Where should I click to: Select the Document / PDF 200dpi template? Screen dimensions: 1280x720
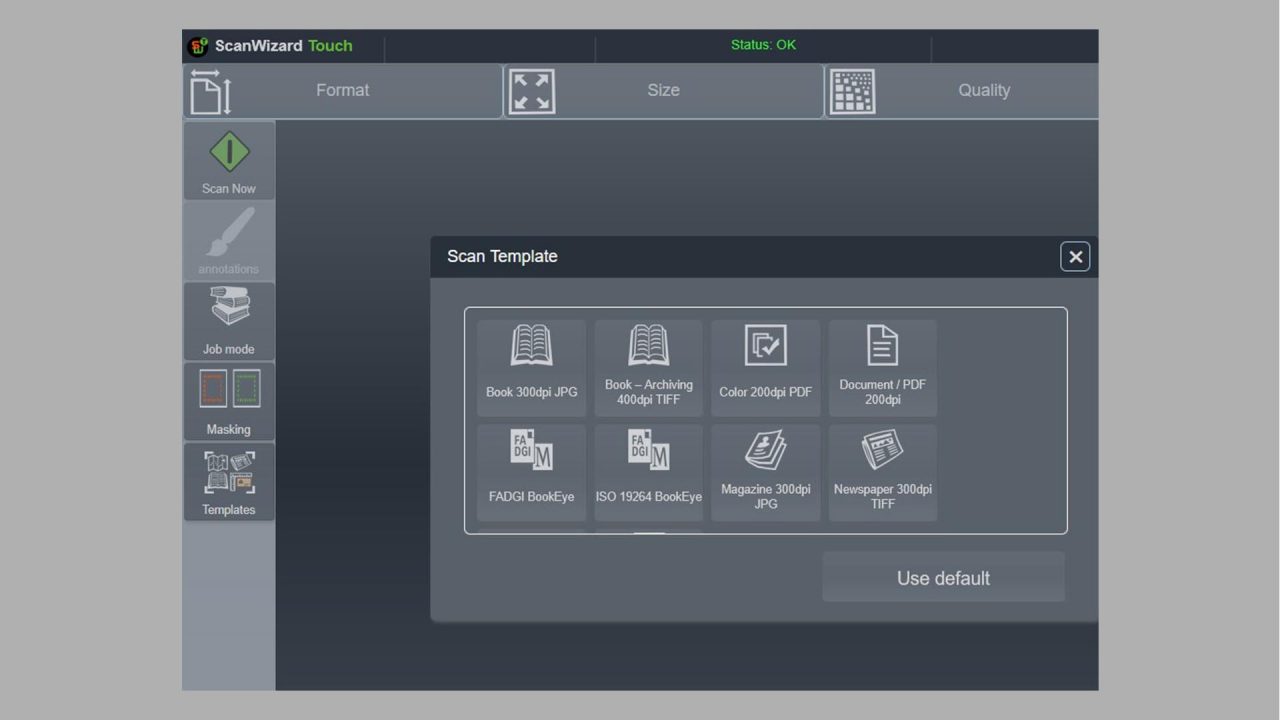pyautogui.click(x=882, y=367)
